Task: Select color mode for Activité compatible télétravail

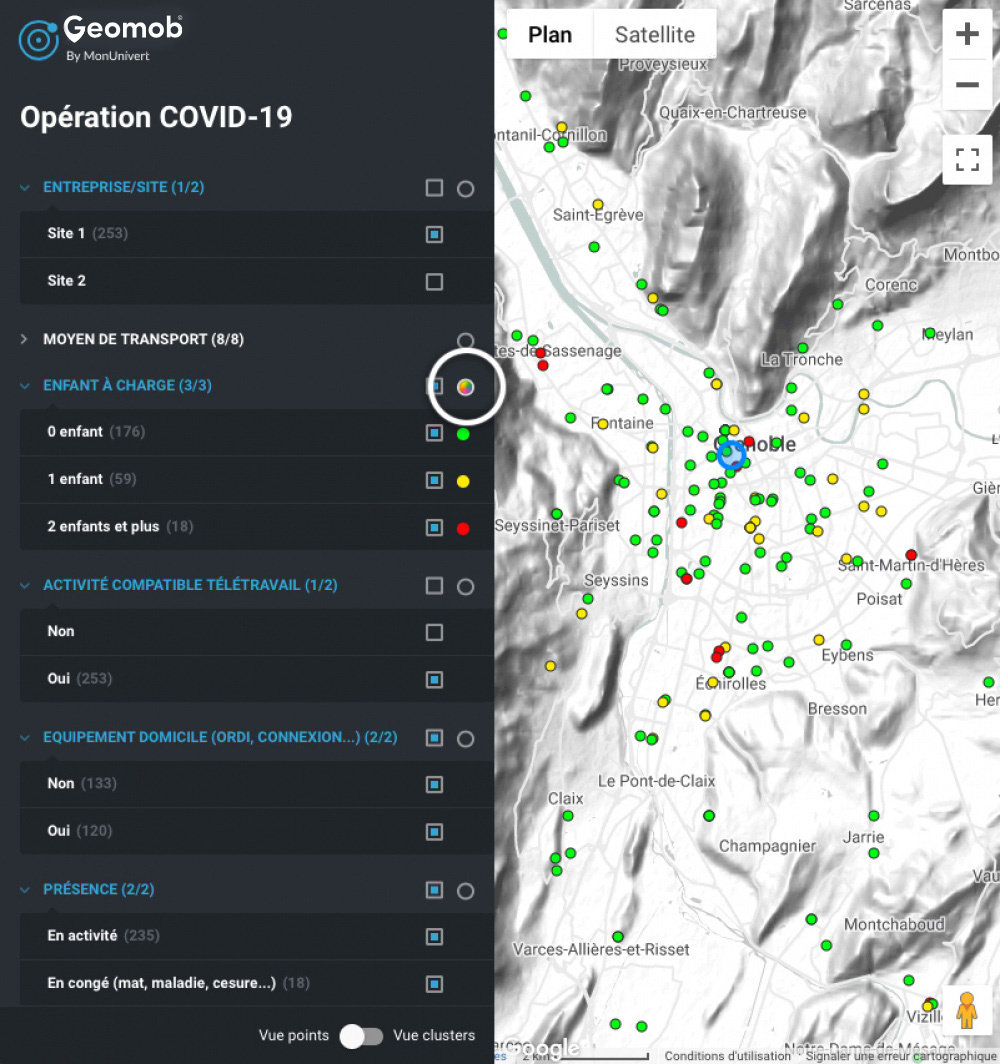Action: tap(465, 586)
